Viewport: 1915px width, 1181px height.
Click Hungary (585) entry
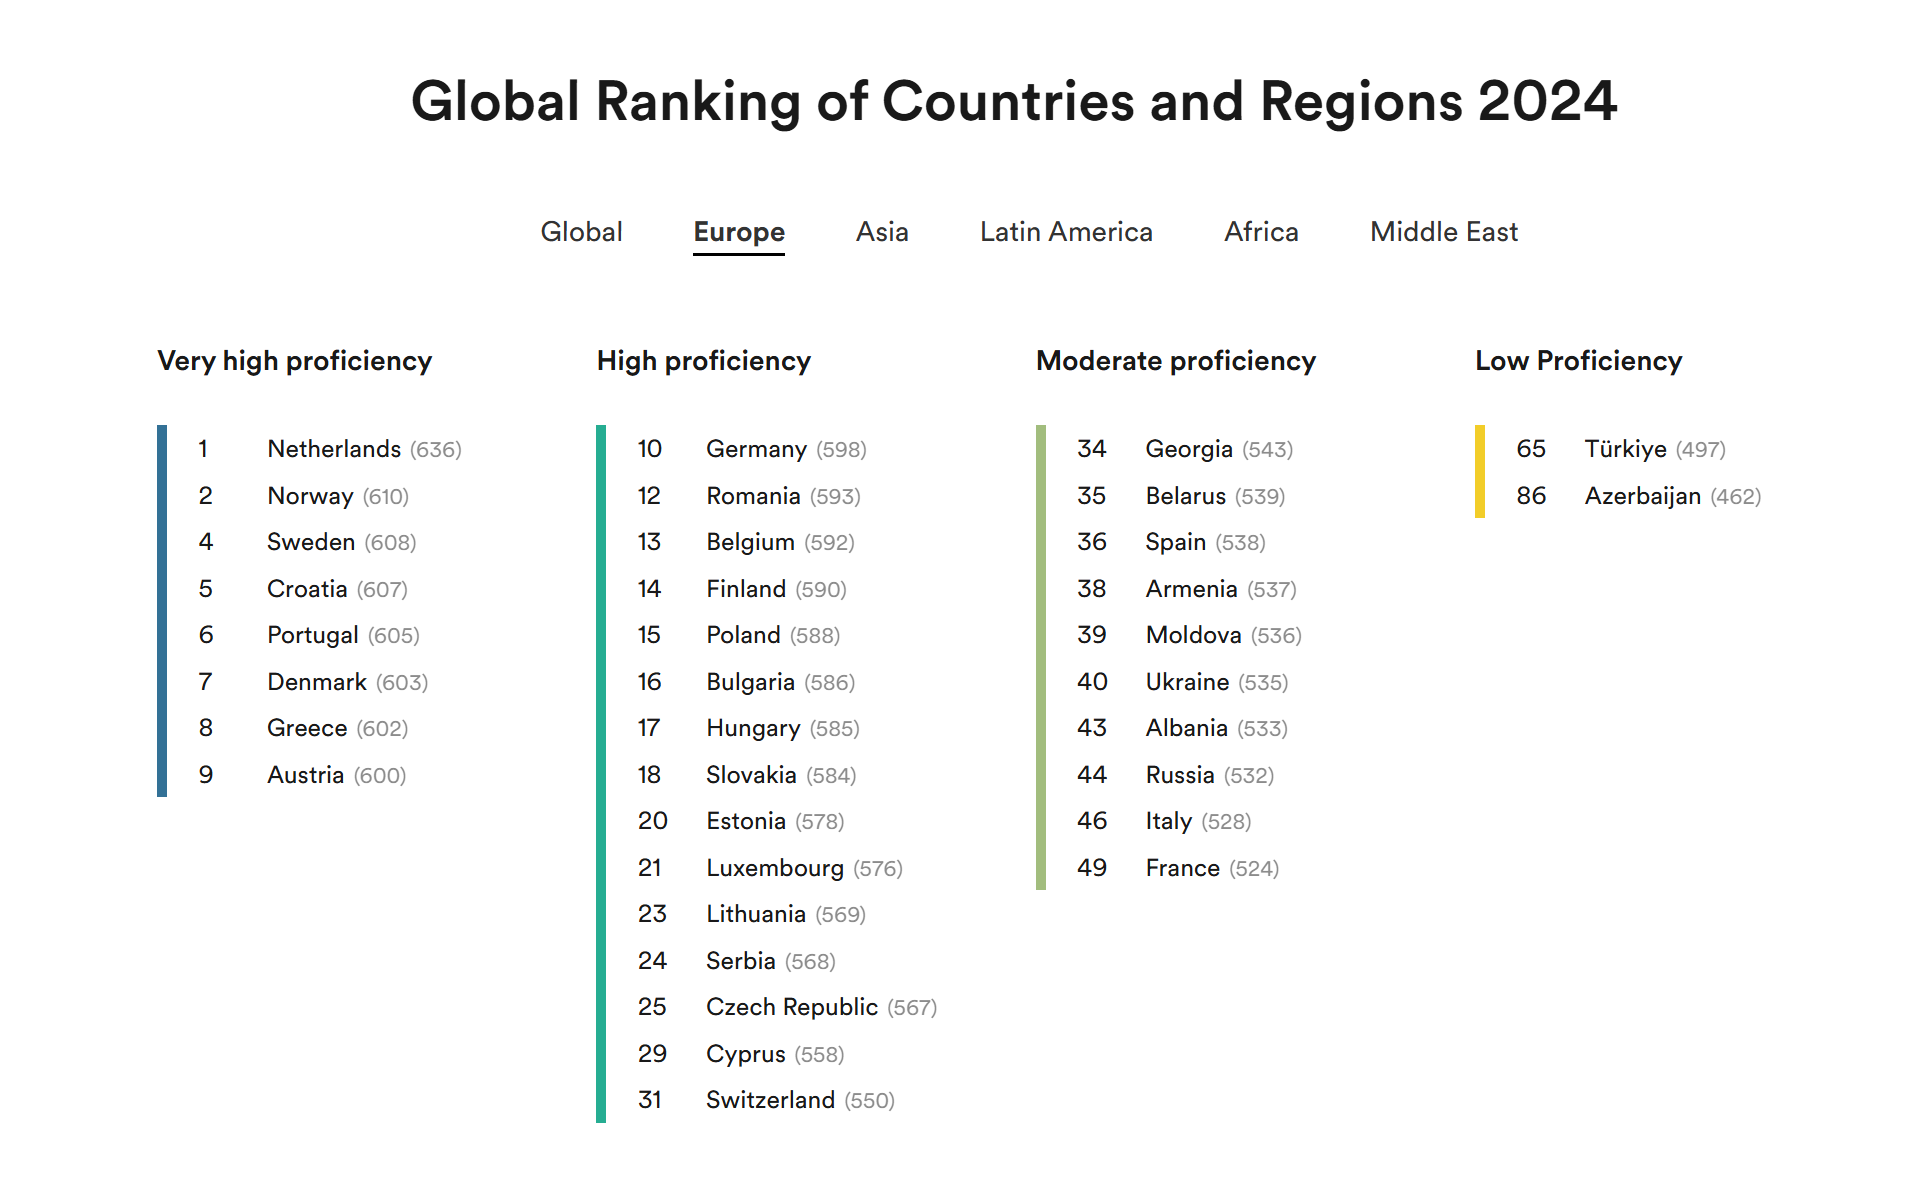coord(783,728)
